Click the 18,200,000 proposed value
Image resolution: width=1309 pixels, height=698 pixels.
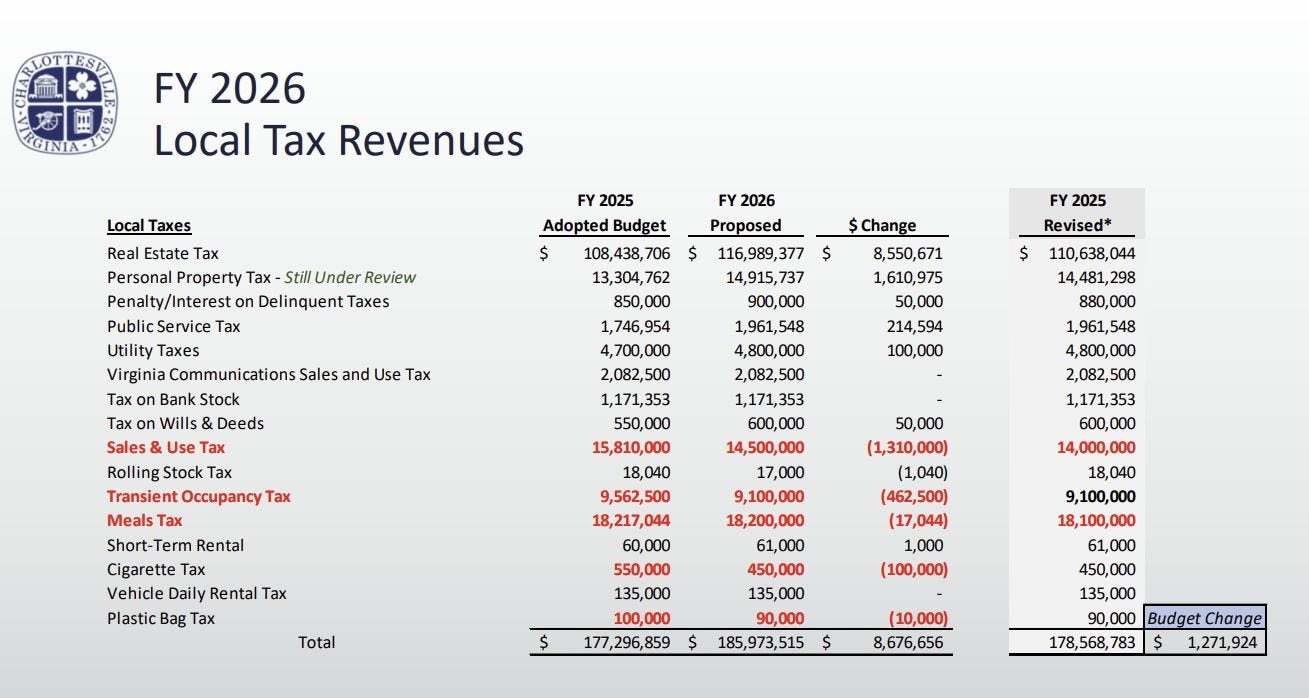765,520
